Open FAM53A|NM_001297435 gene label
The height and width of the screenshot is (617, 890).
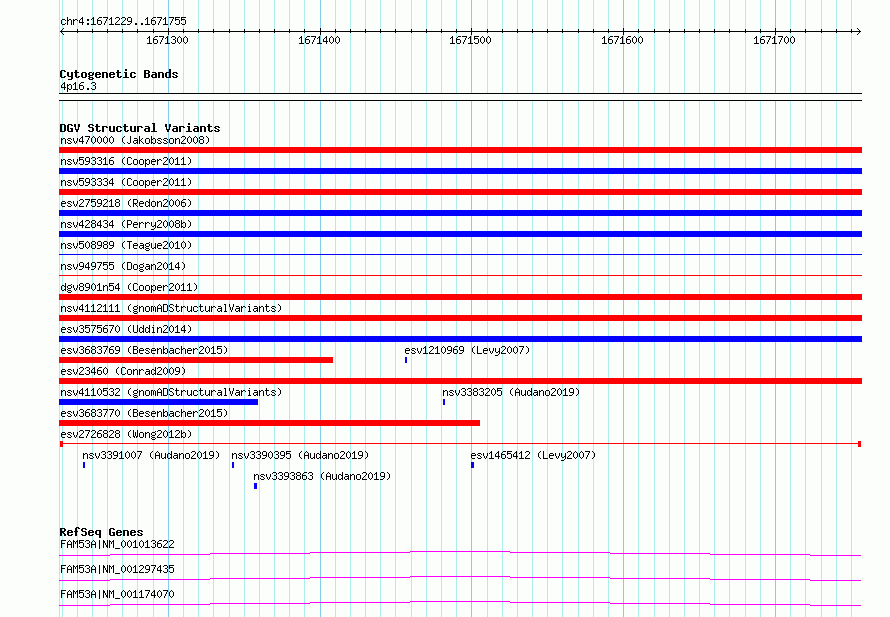[x=117, y=569]
